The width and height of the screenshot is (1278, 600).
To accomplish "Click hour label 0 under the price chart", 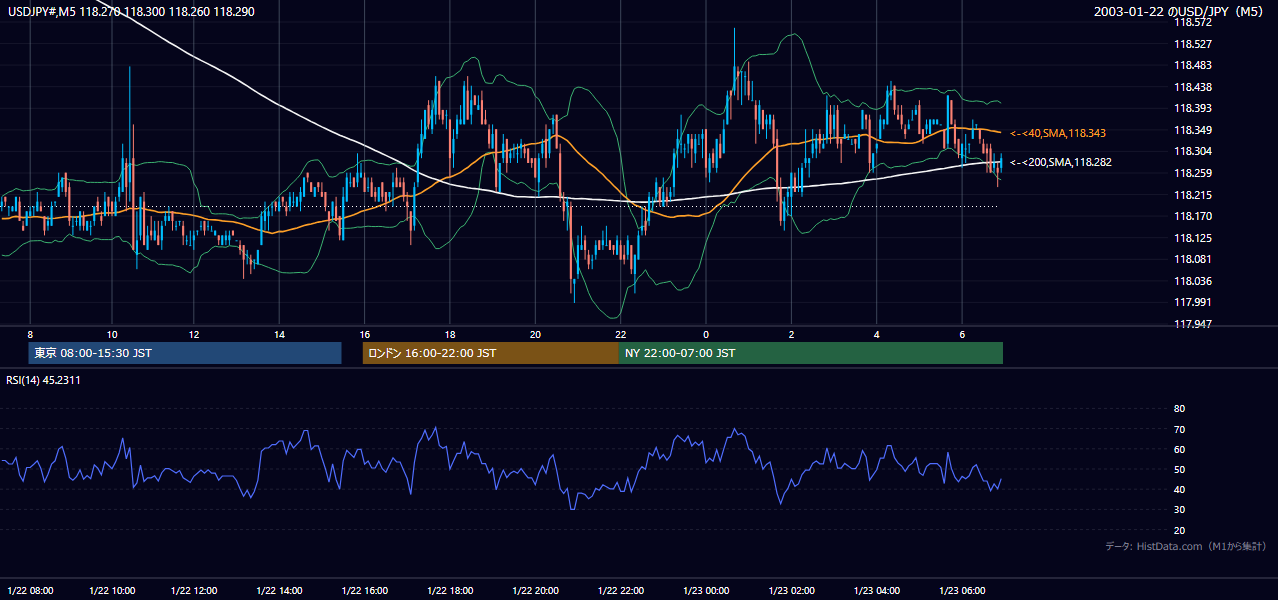I will (706, 334).
